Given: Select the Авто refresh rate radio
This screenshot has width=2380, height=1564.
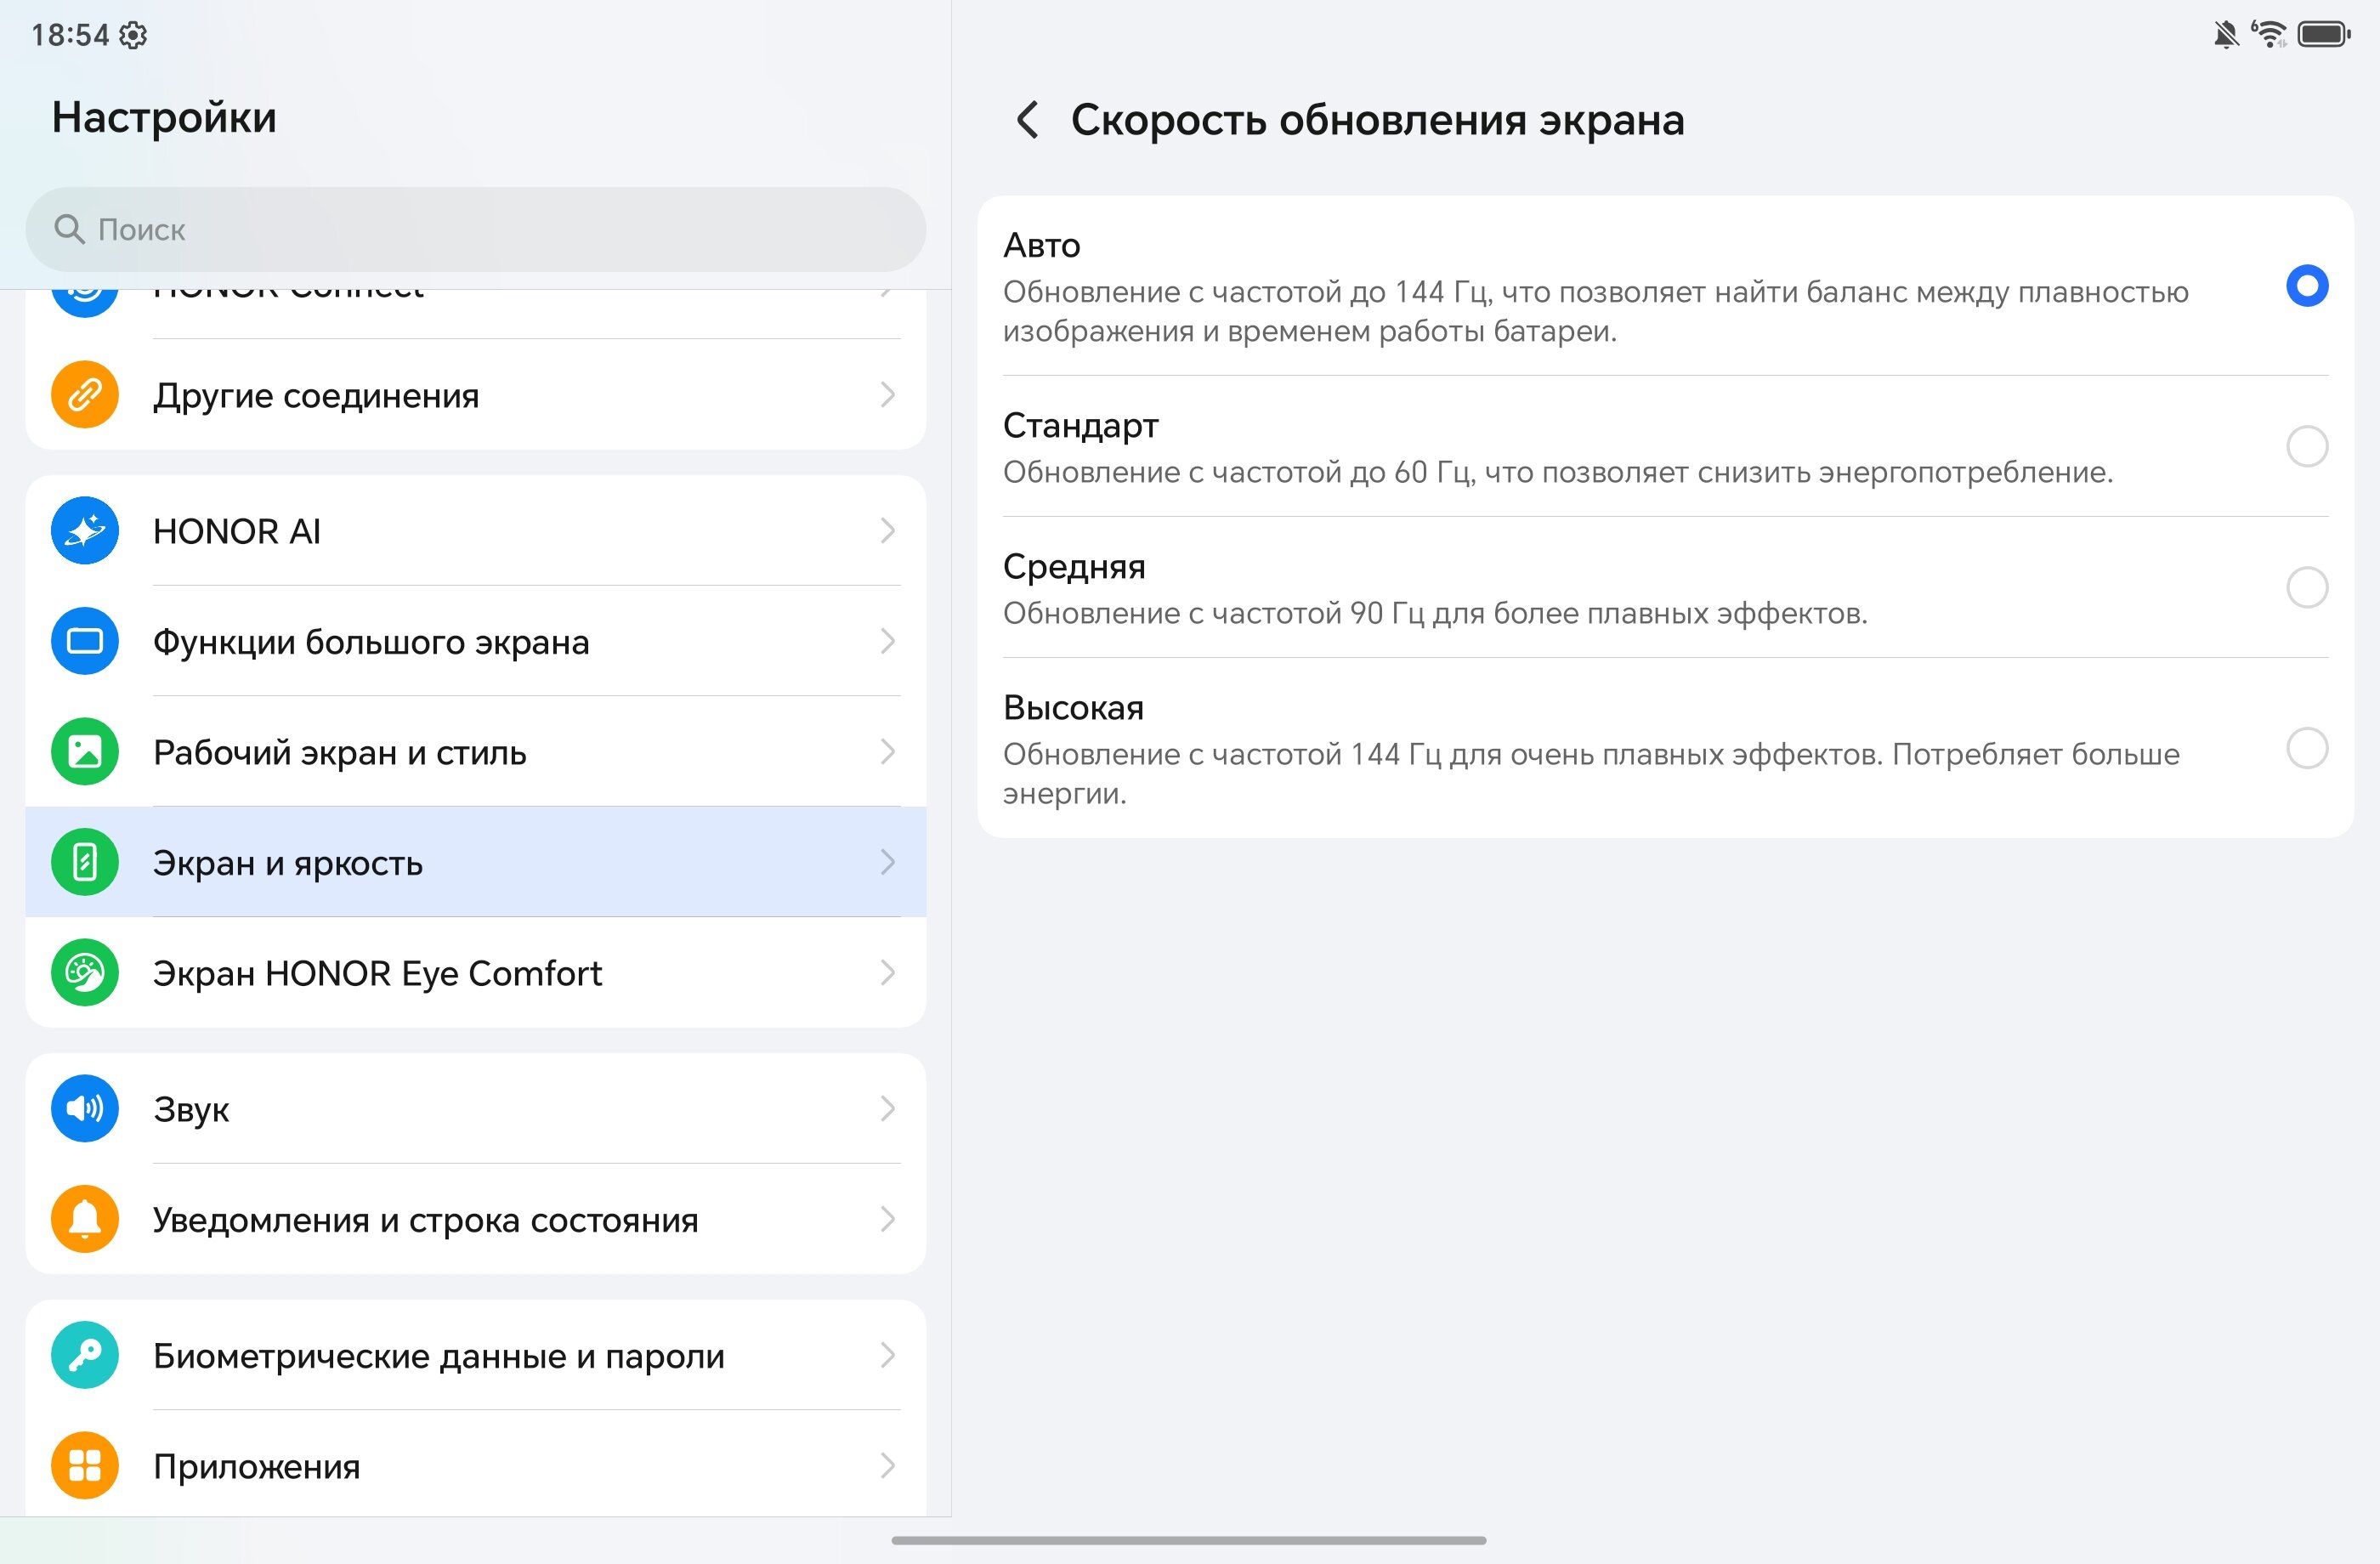Looking at the screenshot, I should point(2307,286).
